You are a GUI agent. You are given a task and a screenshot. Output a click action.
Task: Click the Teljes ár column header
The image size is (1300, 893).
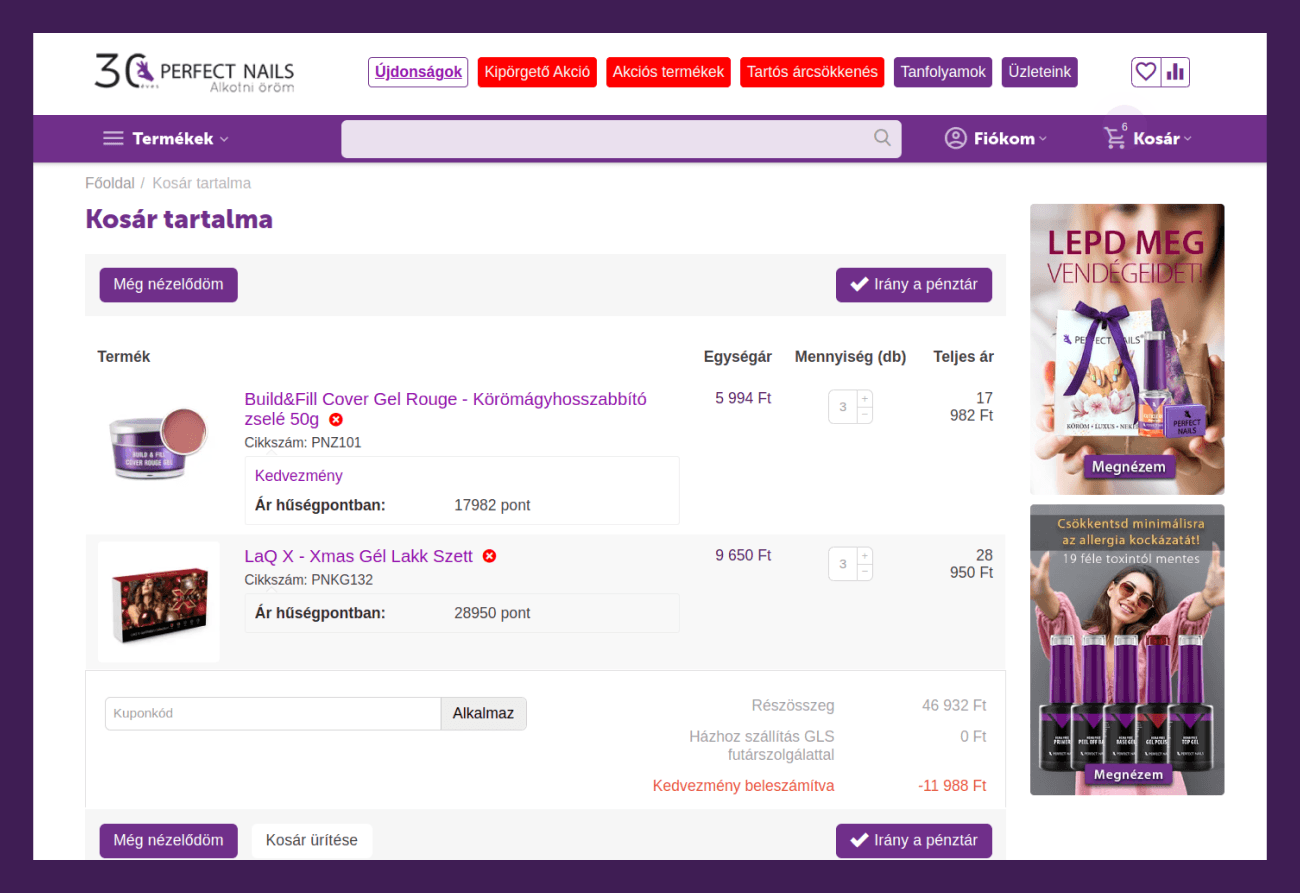963,357
